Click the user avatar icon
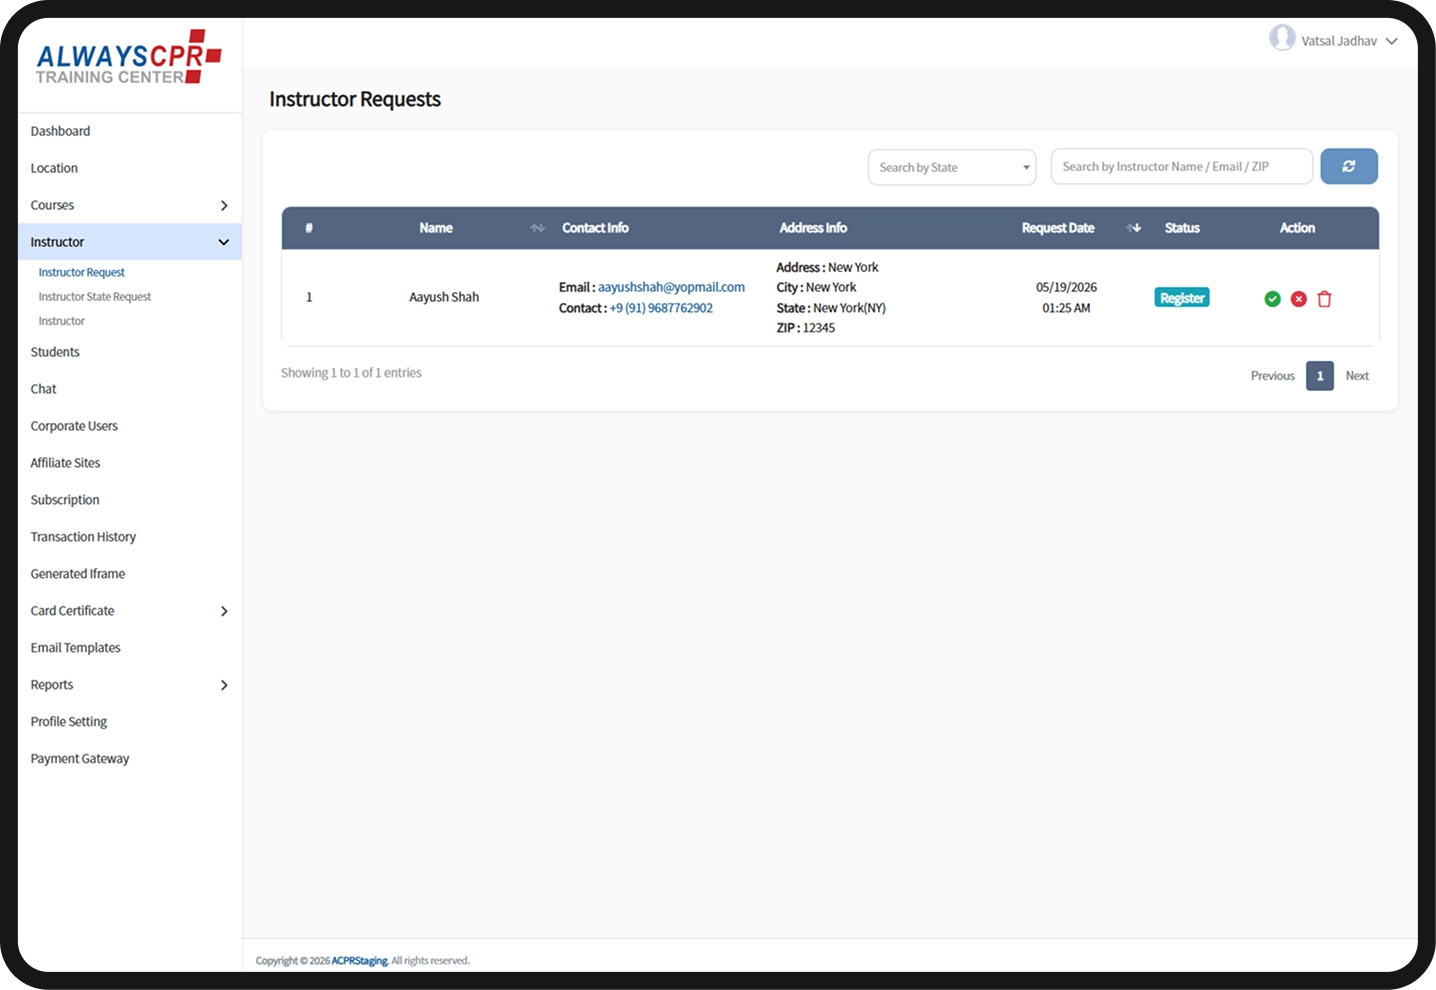The height and width of the screenshot is (990, 1436). pos(1282,38)
